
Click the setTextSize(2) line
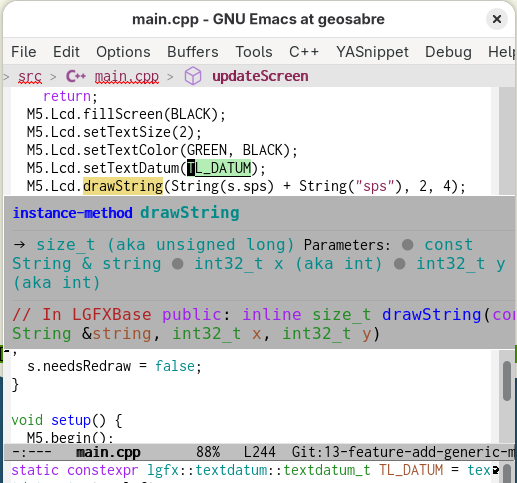coord(114,132)
